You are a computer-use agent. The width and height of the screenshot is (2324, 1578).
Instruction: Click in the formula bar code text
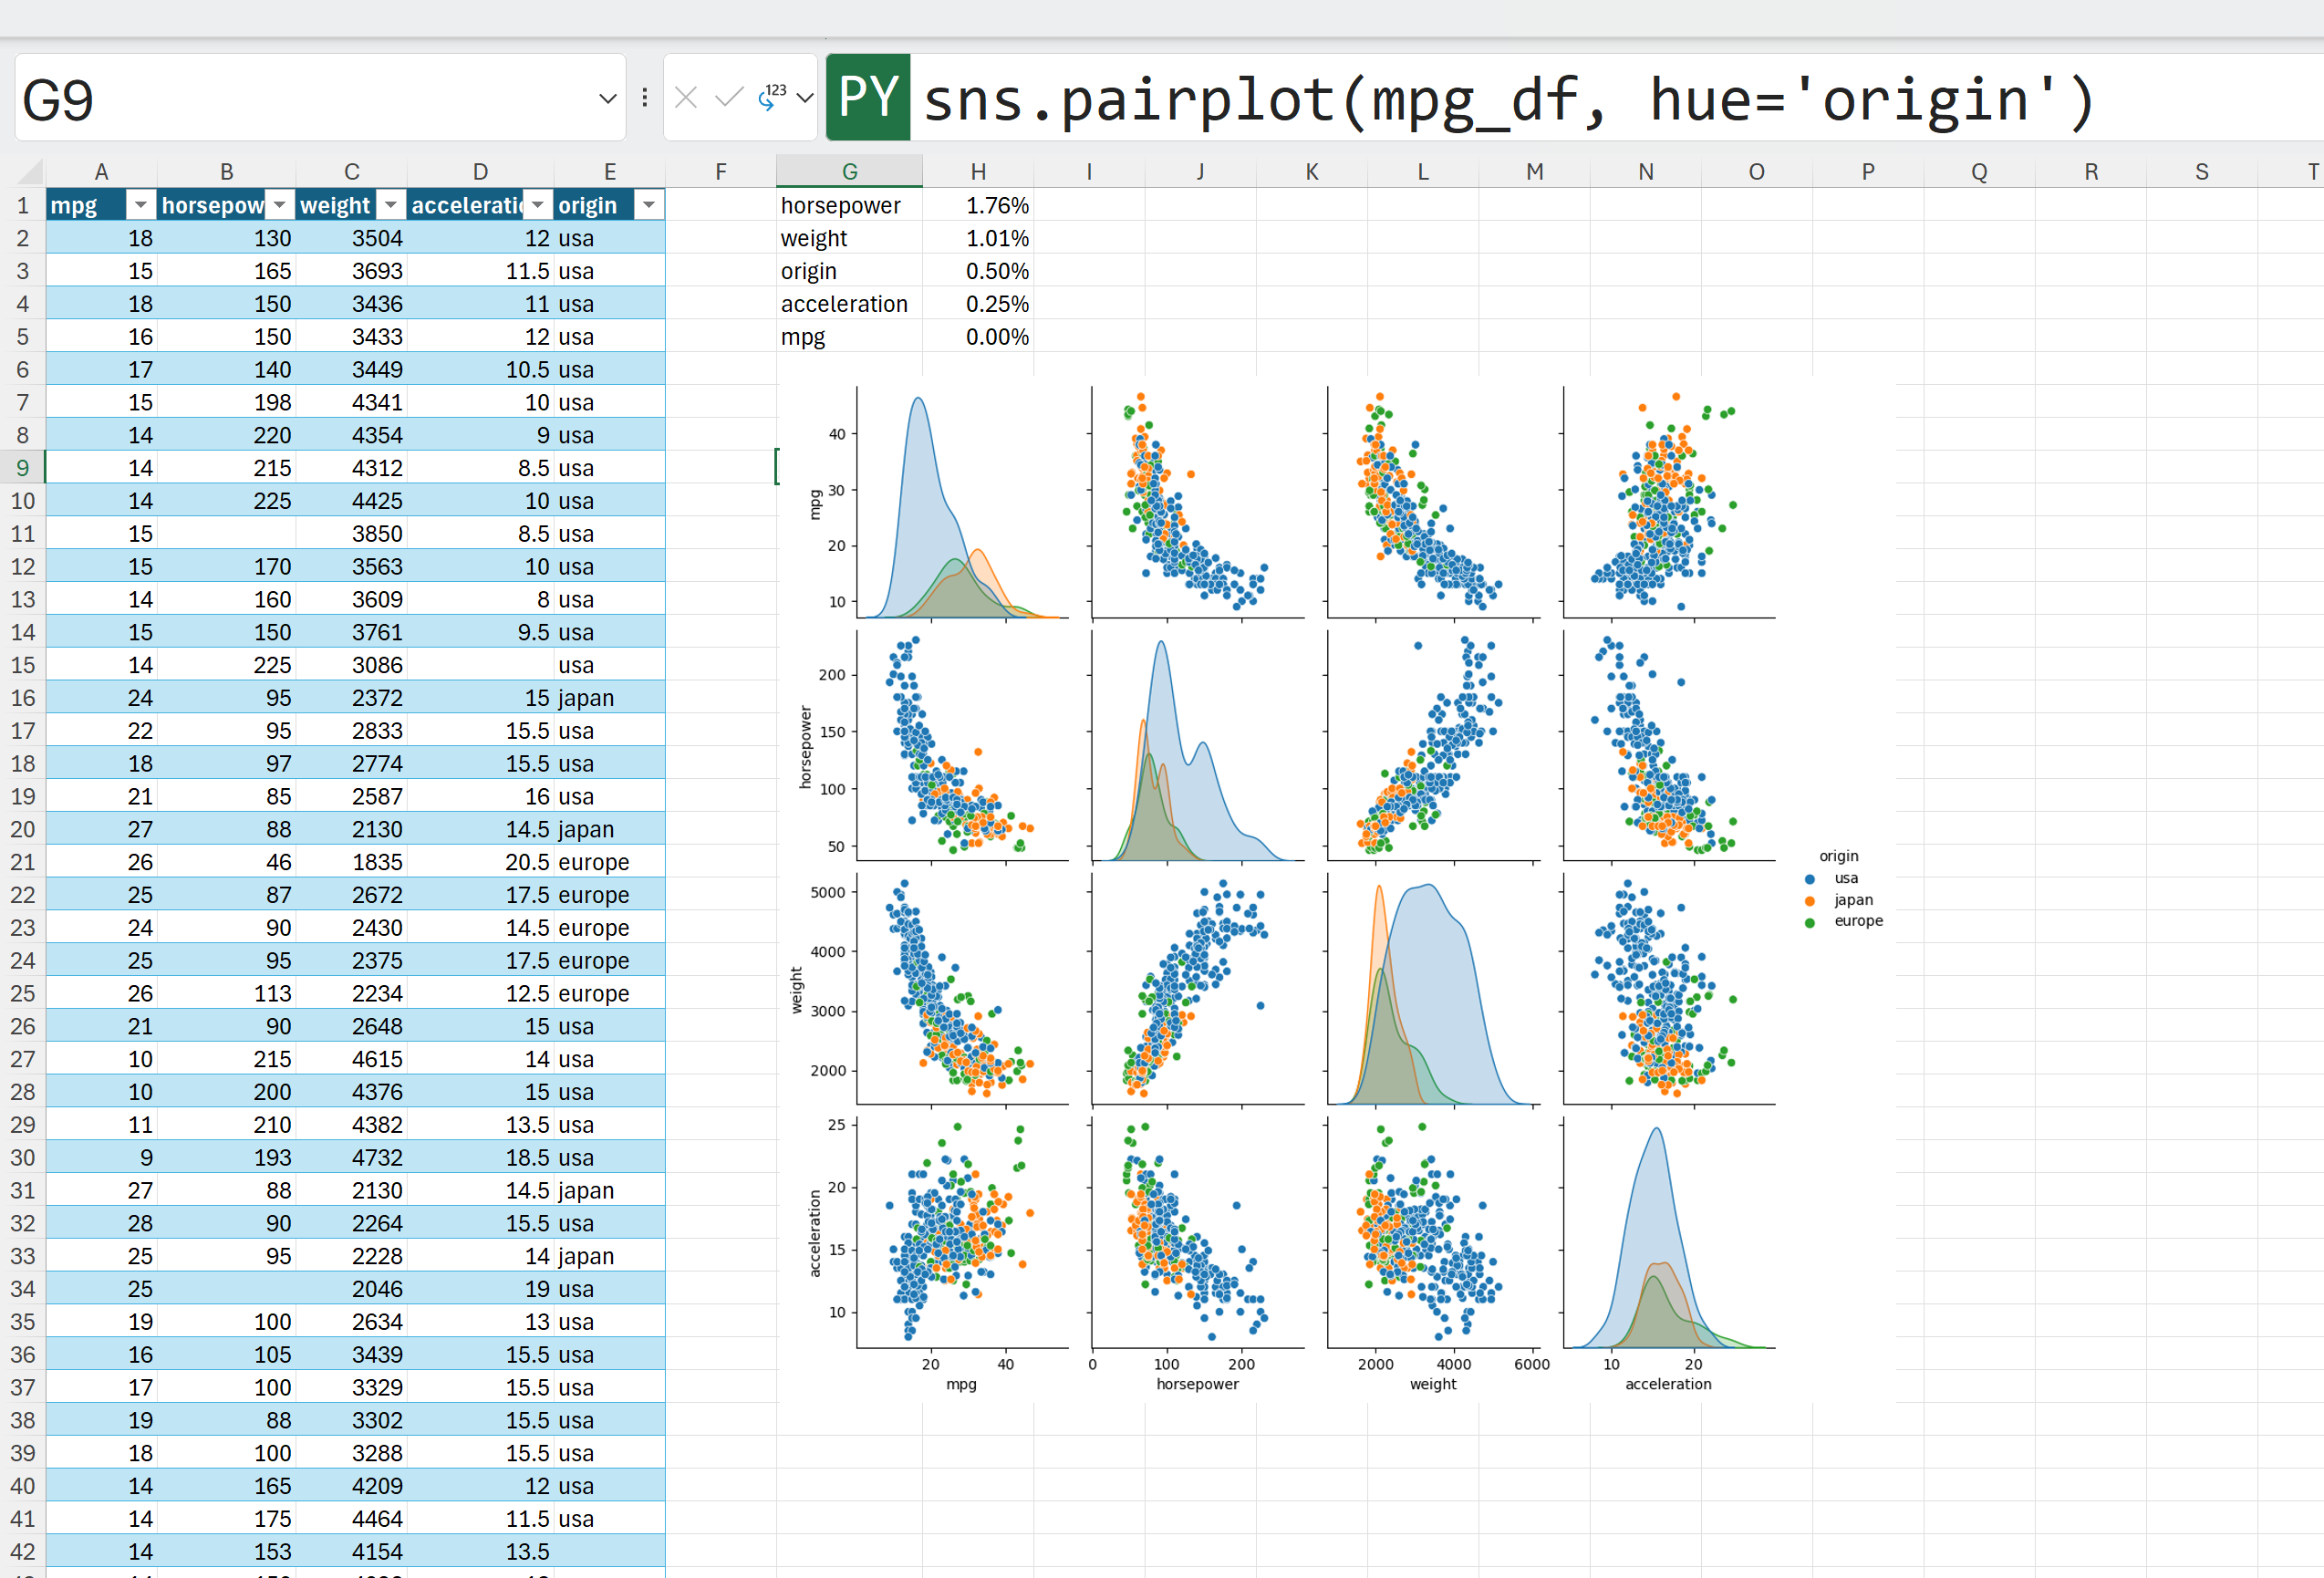1500,100
